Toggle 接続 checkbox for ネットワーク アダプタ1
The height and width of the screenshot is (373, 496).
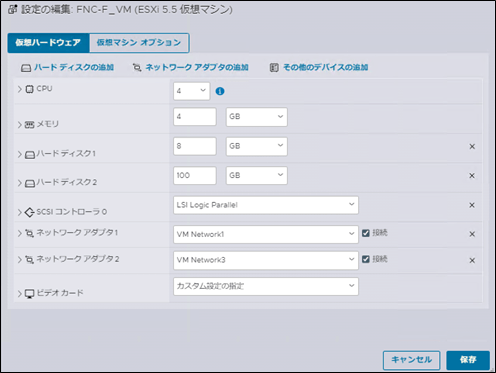[366, 233]
